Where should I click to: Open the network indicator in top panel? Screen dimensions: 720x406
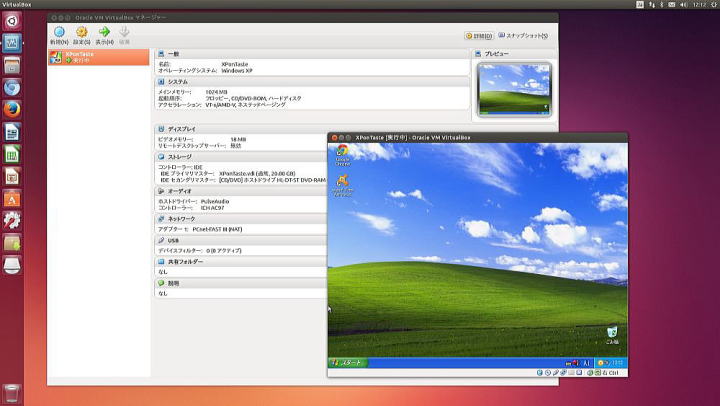pyautogui.click(x=652, y=5)
